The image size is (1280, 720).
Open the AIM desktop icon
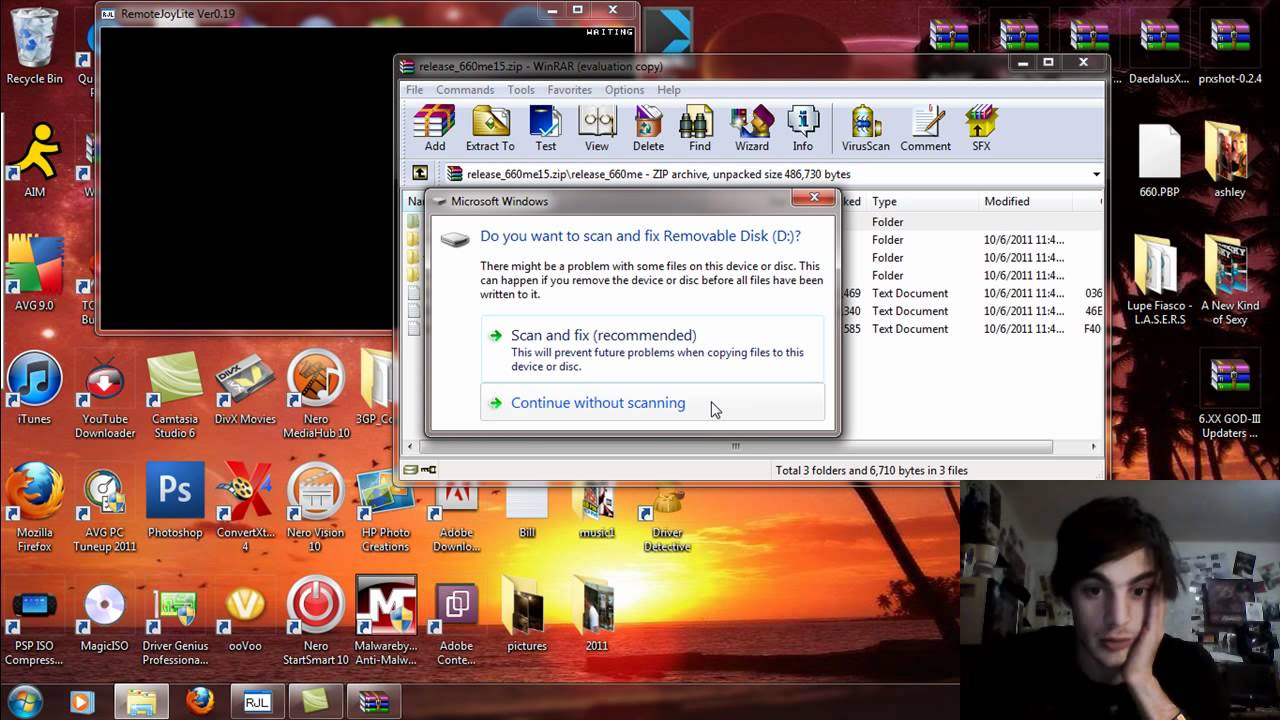(34, 160)
